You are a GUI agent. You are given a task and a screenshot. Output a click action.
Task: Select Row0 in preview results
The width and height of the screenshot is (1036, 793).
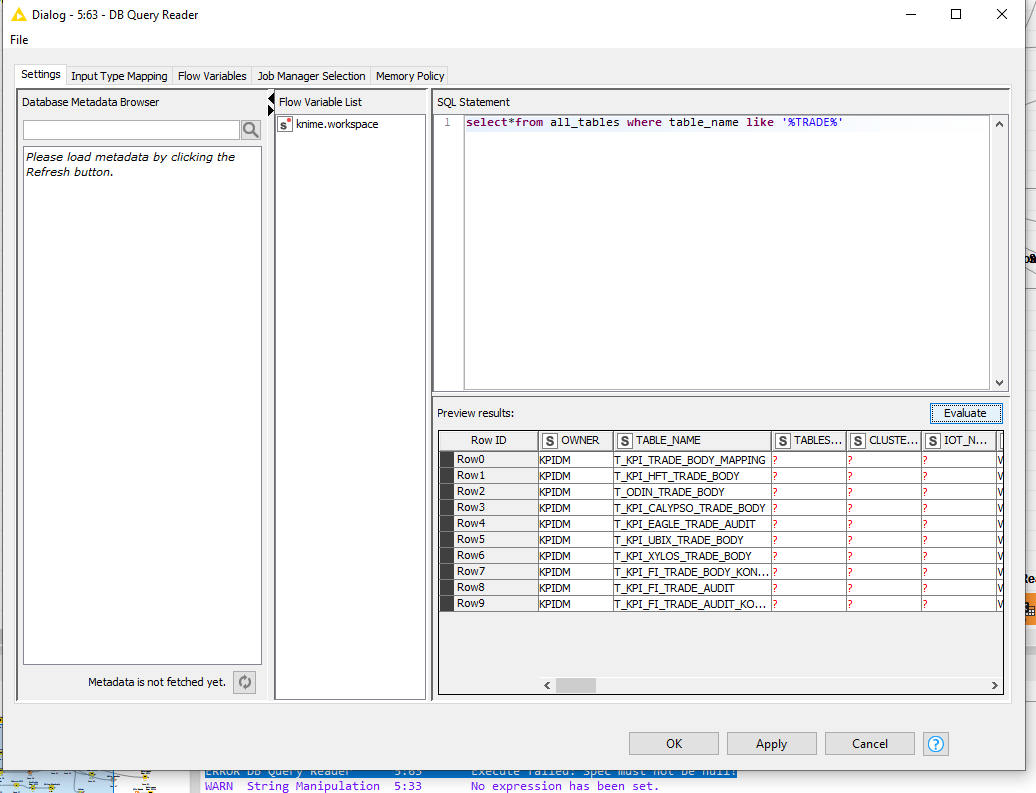[x=489, y=459]
